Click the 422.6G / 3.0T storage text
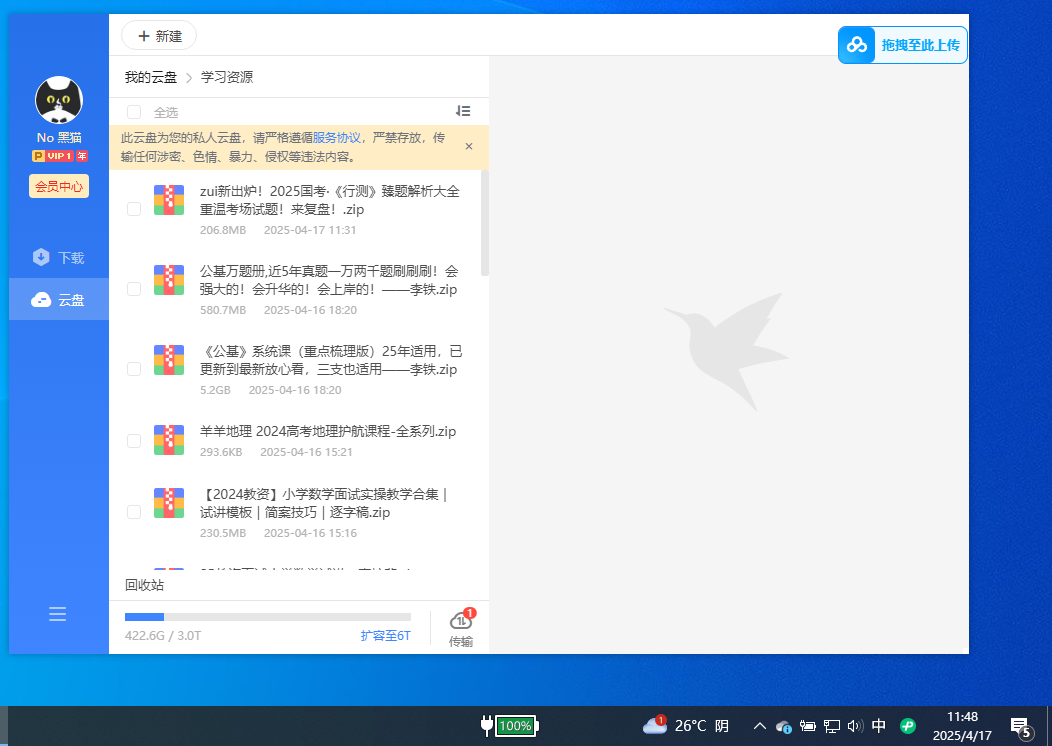The height and width of the screenshot is (746, 1052). (163, 635)
